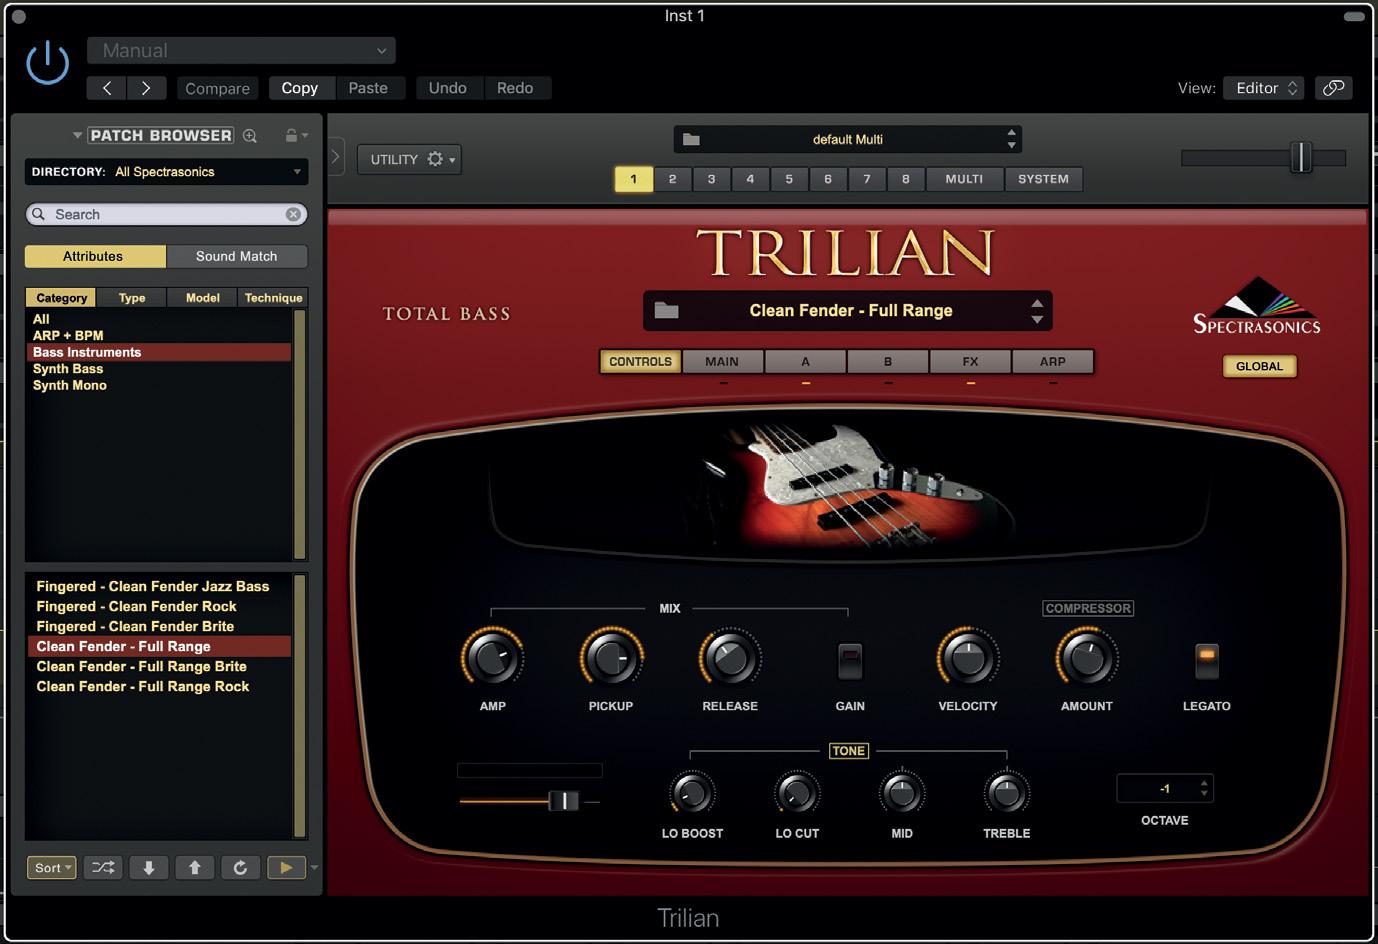Click the compressor AMOUNT knob
Image resolution: width=1378 pixels, height=944 pixels.
[1087, 658]
